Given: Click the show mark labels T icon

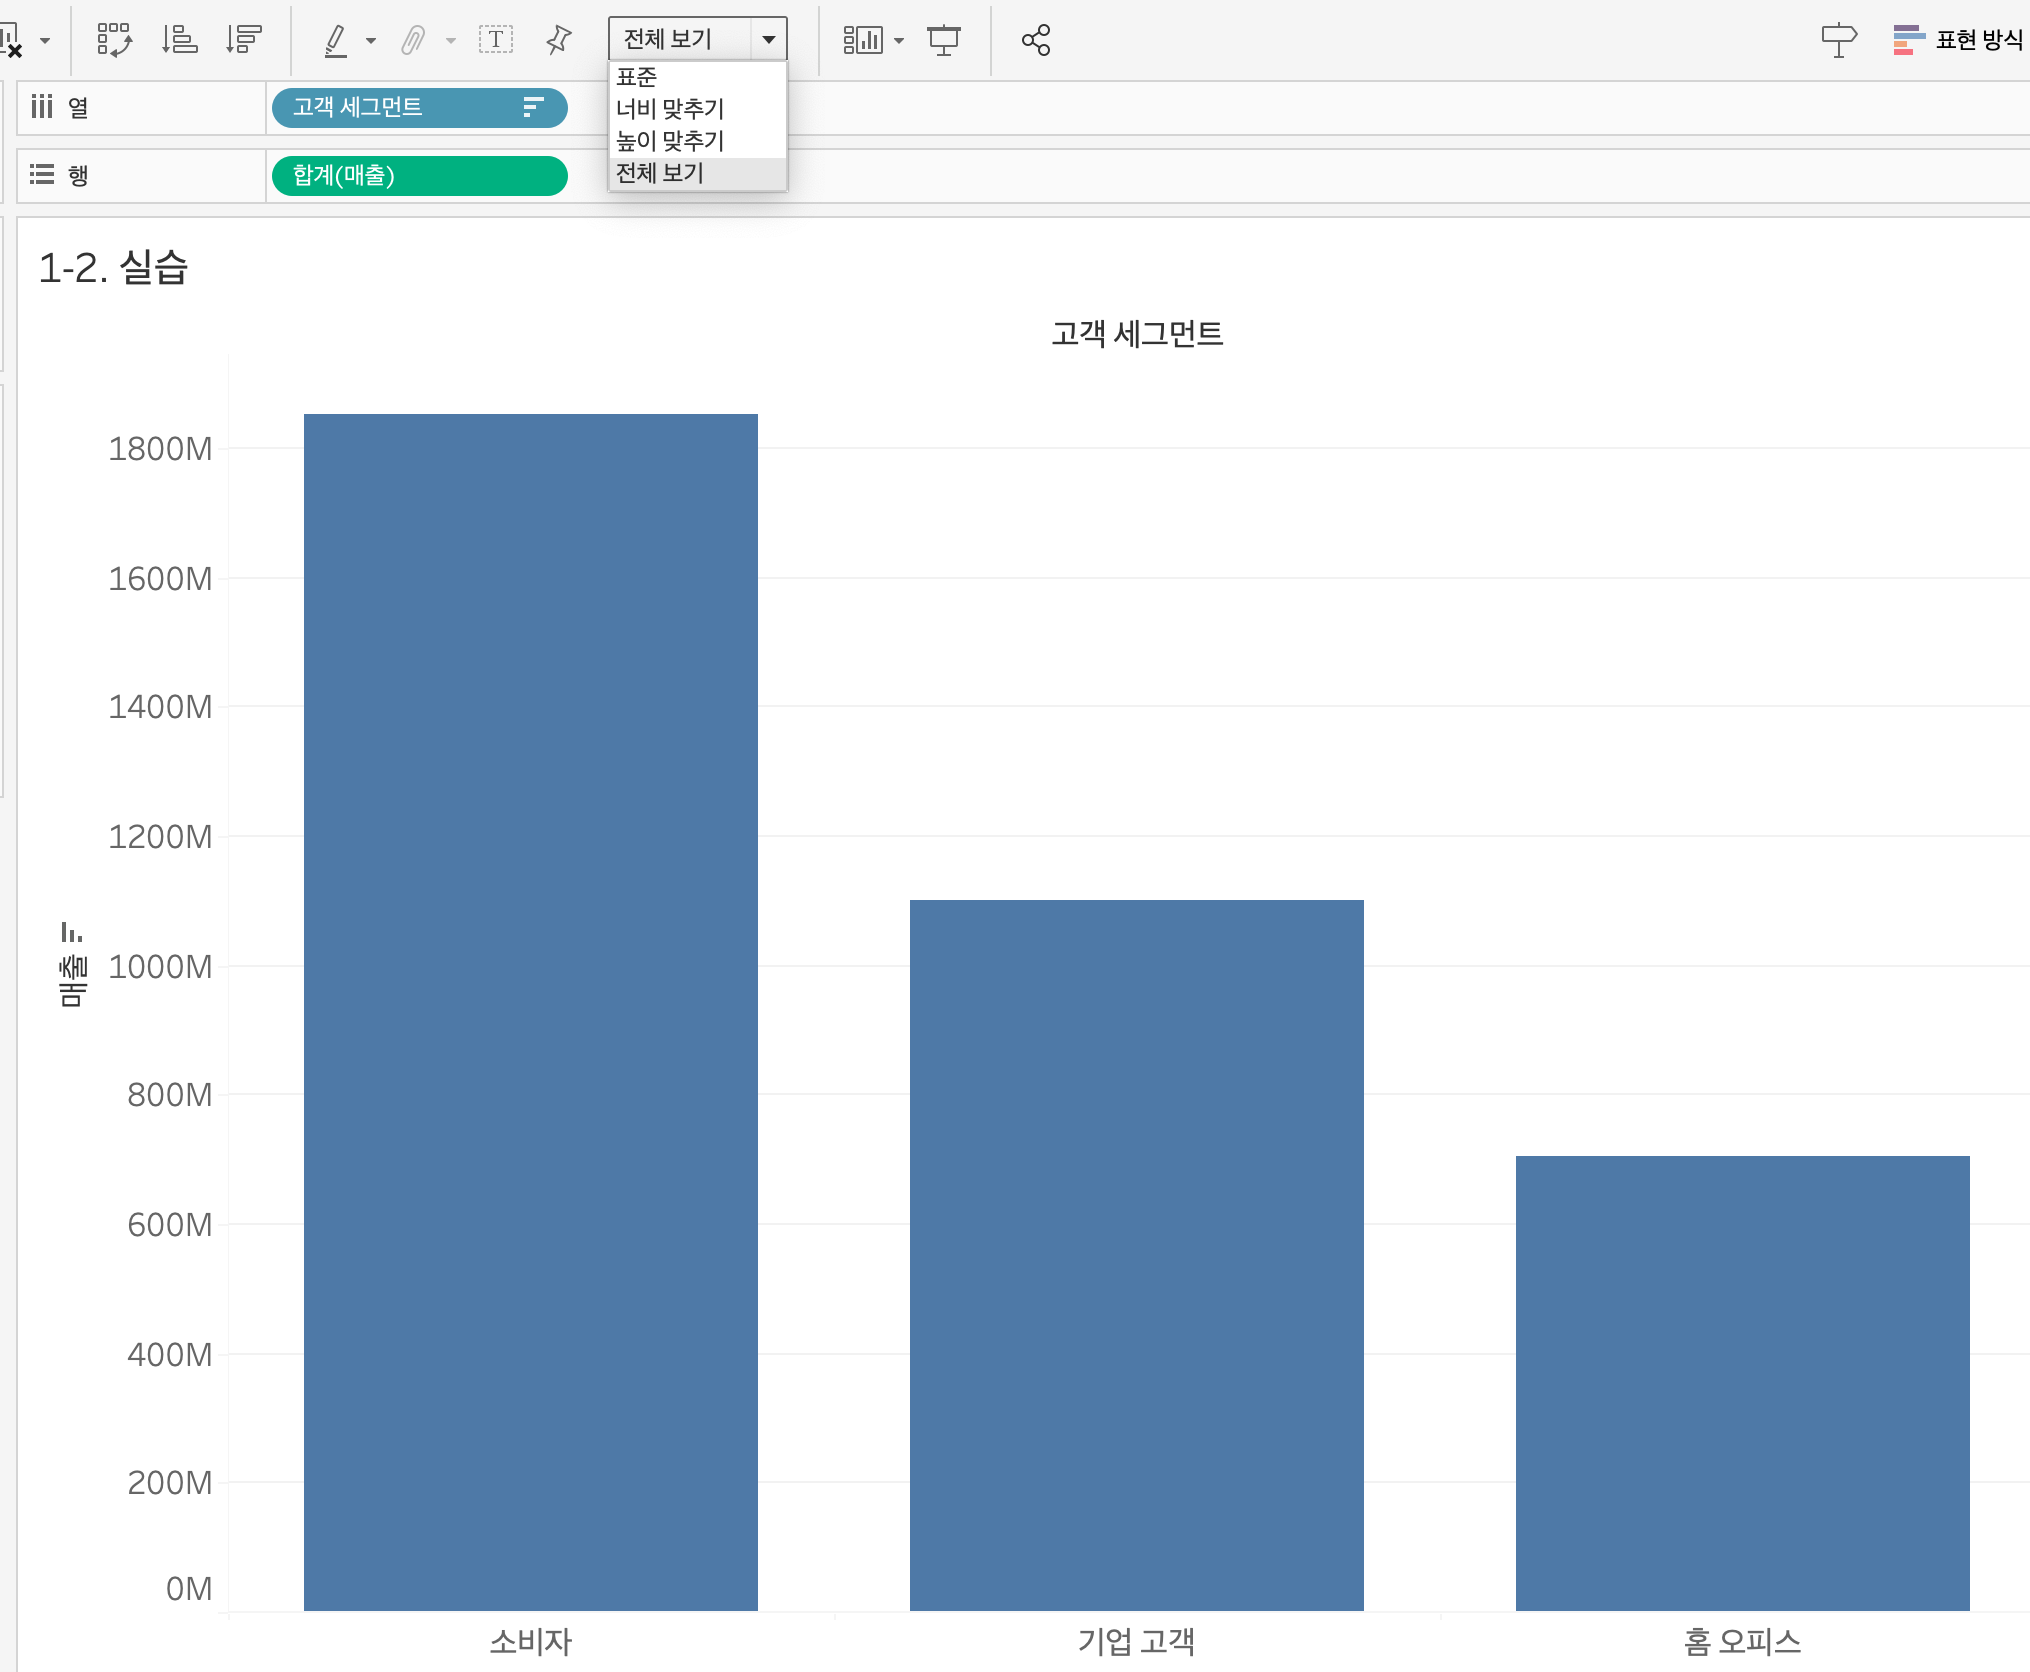Looking at the screenshot, I should tap(496, 40).
